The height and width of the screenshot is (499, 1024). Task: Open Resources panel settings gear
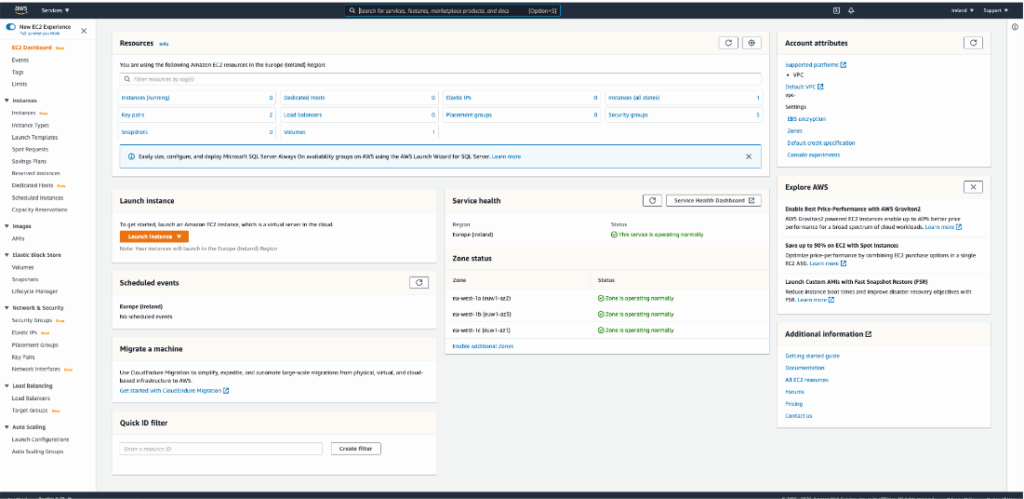753,43
